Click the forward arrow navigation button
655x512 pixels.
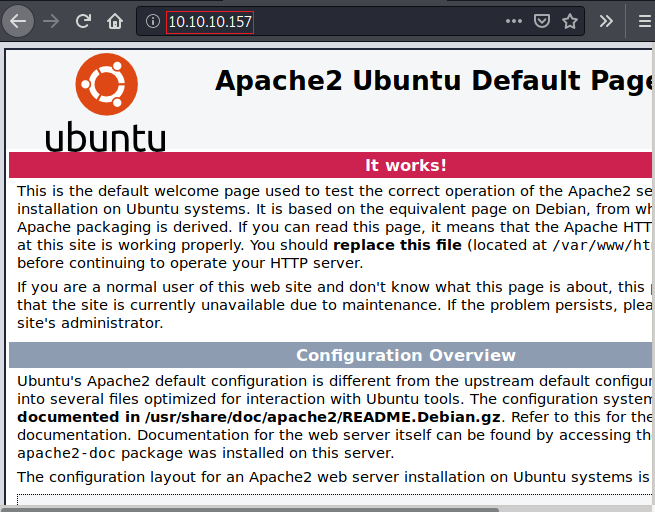pyautogui.click(x=51, y=21)
